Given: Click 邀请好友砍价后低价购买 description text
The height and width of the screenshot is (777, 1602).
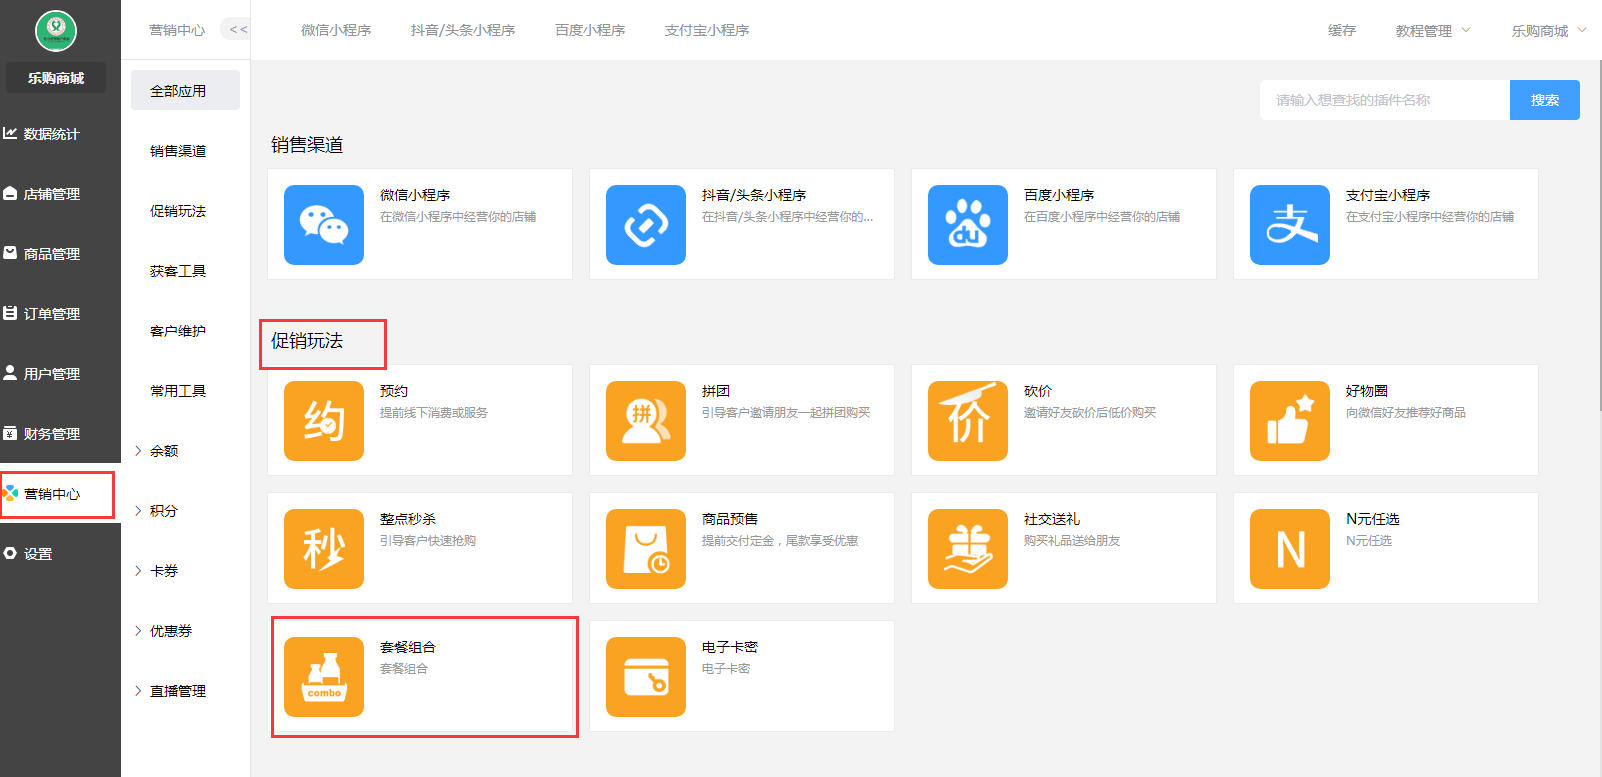Looking at the screenshot, I should (x=1090, y=413).
